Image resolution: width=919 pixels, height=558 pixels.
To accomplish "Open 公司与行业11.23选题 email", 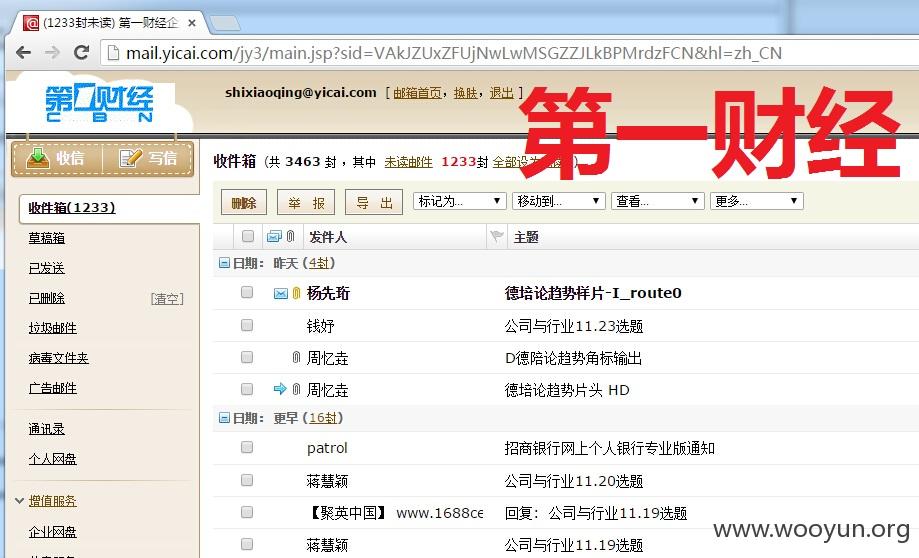I will tap(574, 326).
